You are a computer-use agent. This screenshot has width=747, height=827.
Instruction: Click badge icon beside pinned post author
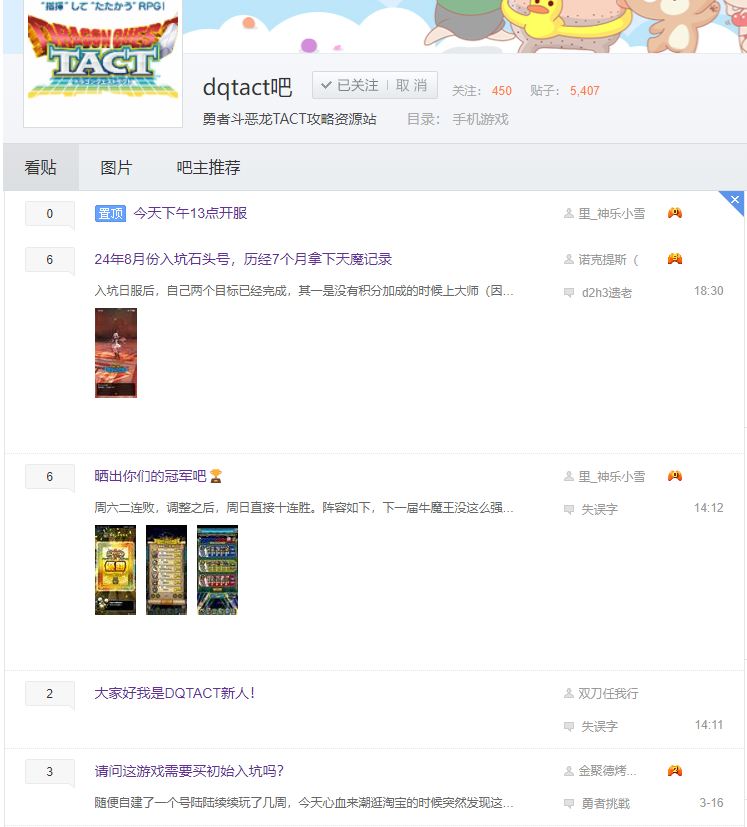pyautogui.click(x=675, y=213)
